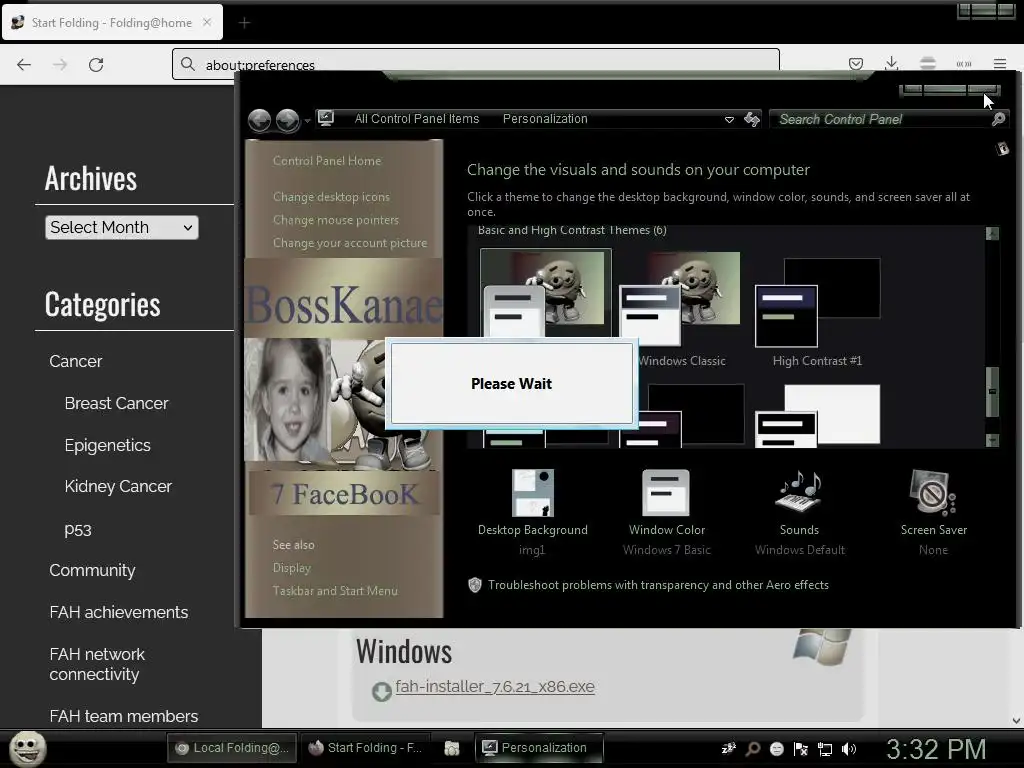Click the tray magnifier icon
Image resolution: width=1024 pixels, height=768 pixels.
tap(753, 749)
